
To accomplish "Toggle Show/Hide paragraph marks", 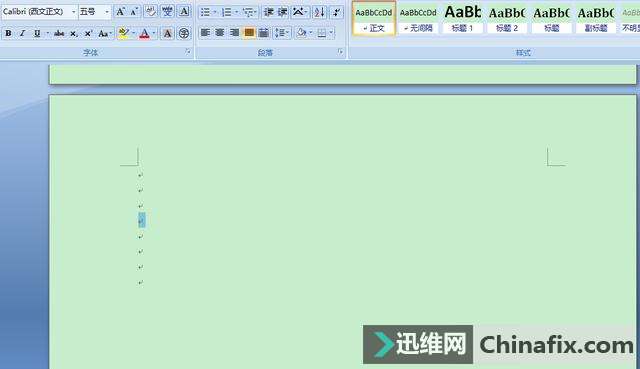I will [x=337, y=12].
